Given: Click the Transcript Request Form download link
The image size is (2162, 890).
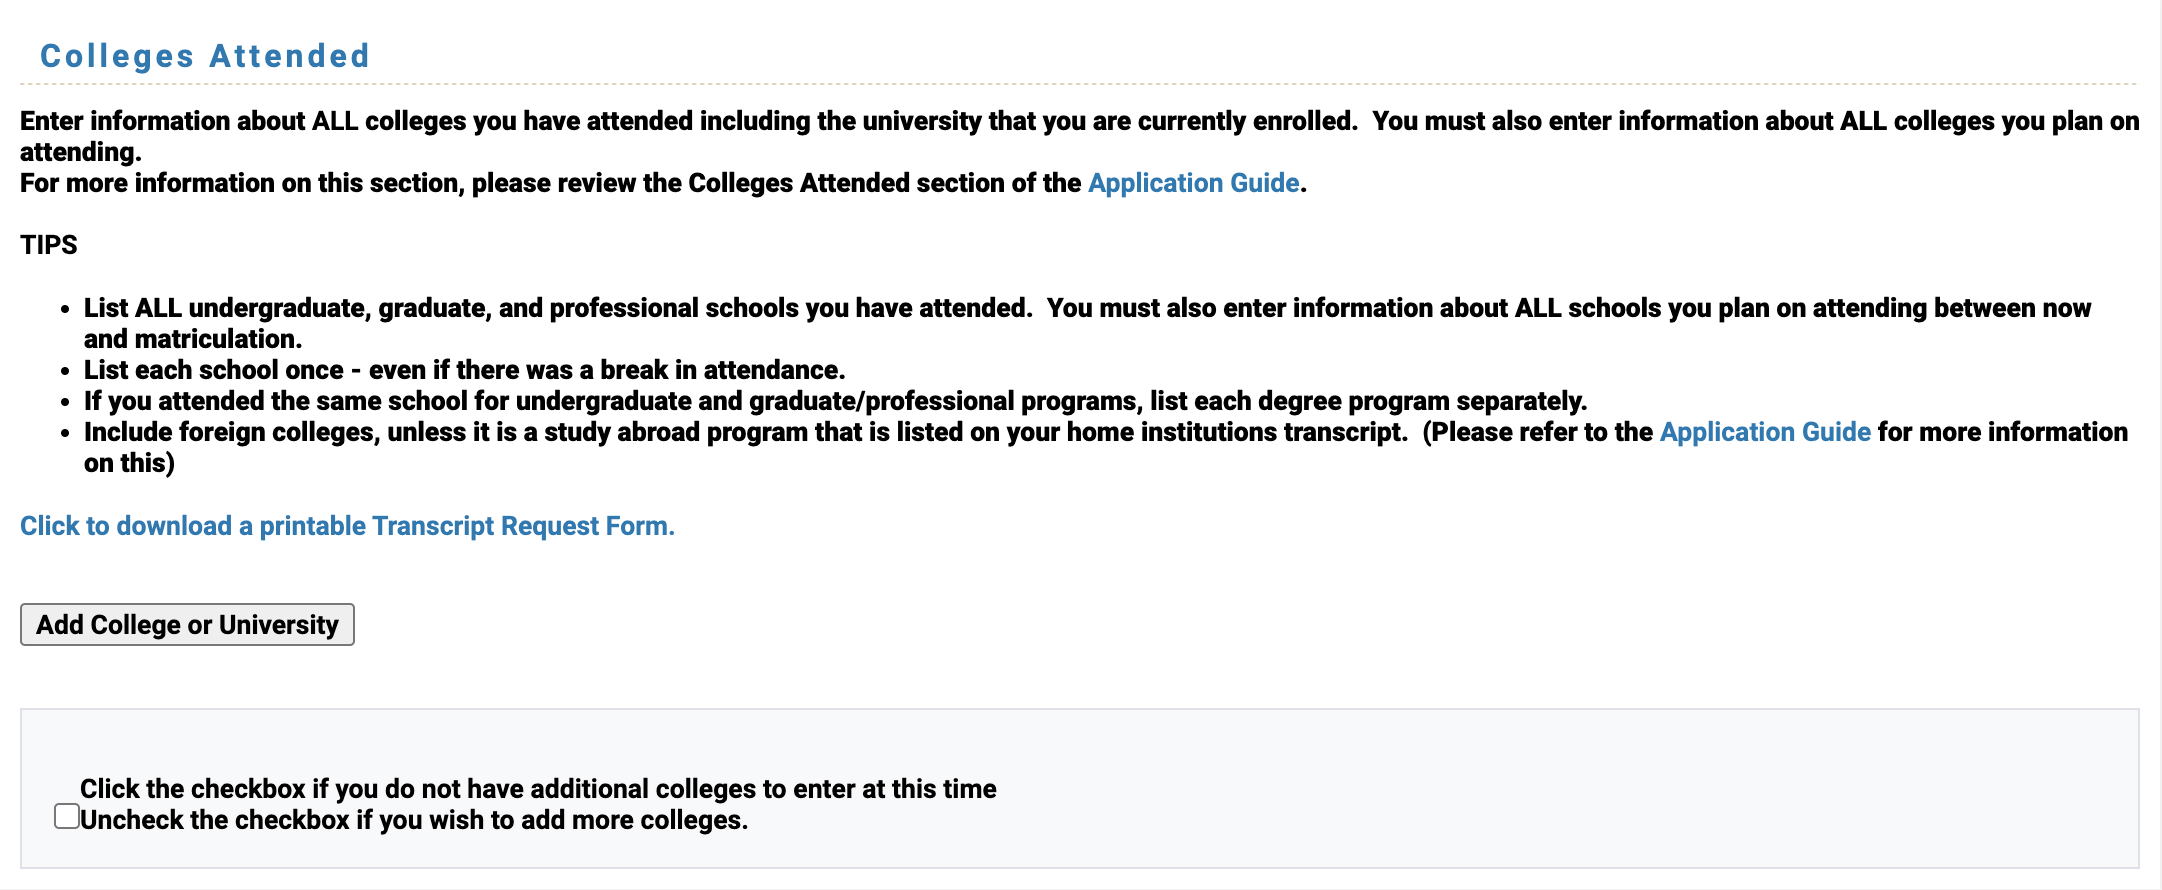Looking at the screenshot, I should tap(347, 525).
